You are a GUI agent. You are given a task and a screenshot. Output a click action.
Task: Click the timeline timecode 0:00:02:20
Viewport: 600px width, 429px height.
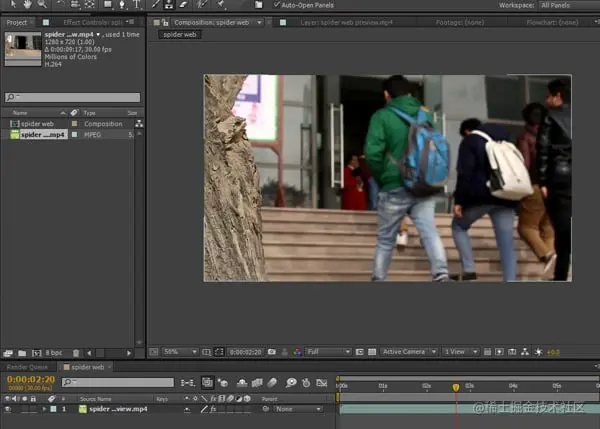click(31, 379)
